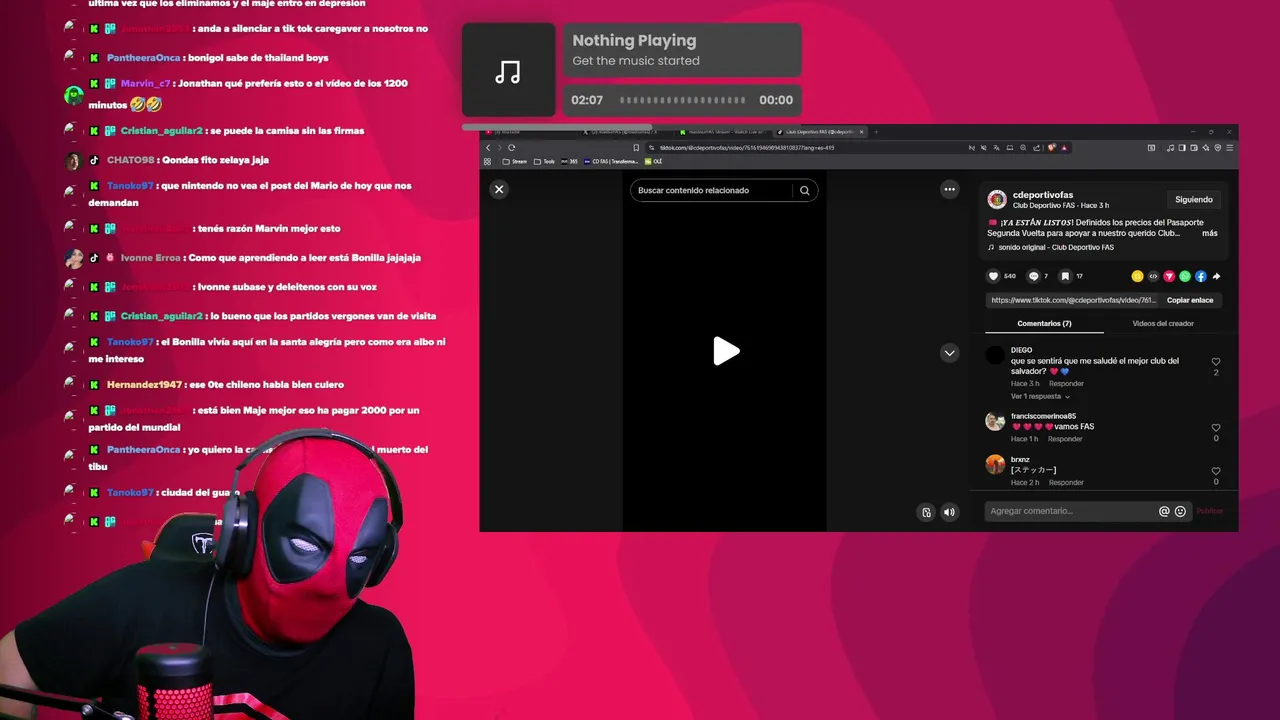Screen dimensions: 1280x720
Task: Share the video via WhatsApp icon
Action: pos(1185,276)
